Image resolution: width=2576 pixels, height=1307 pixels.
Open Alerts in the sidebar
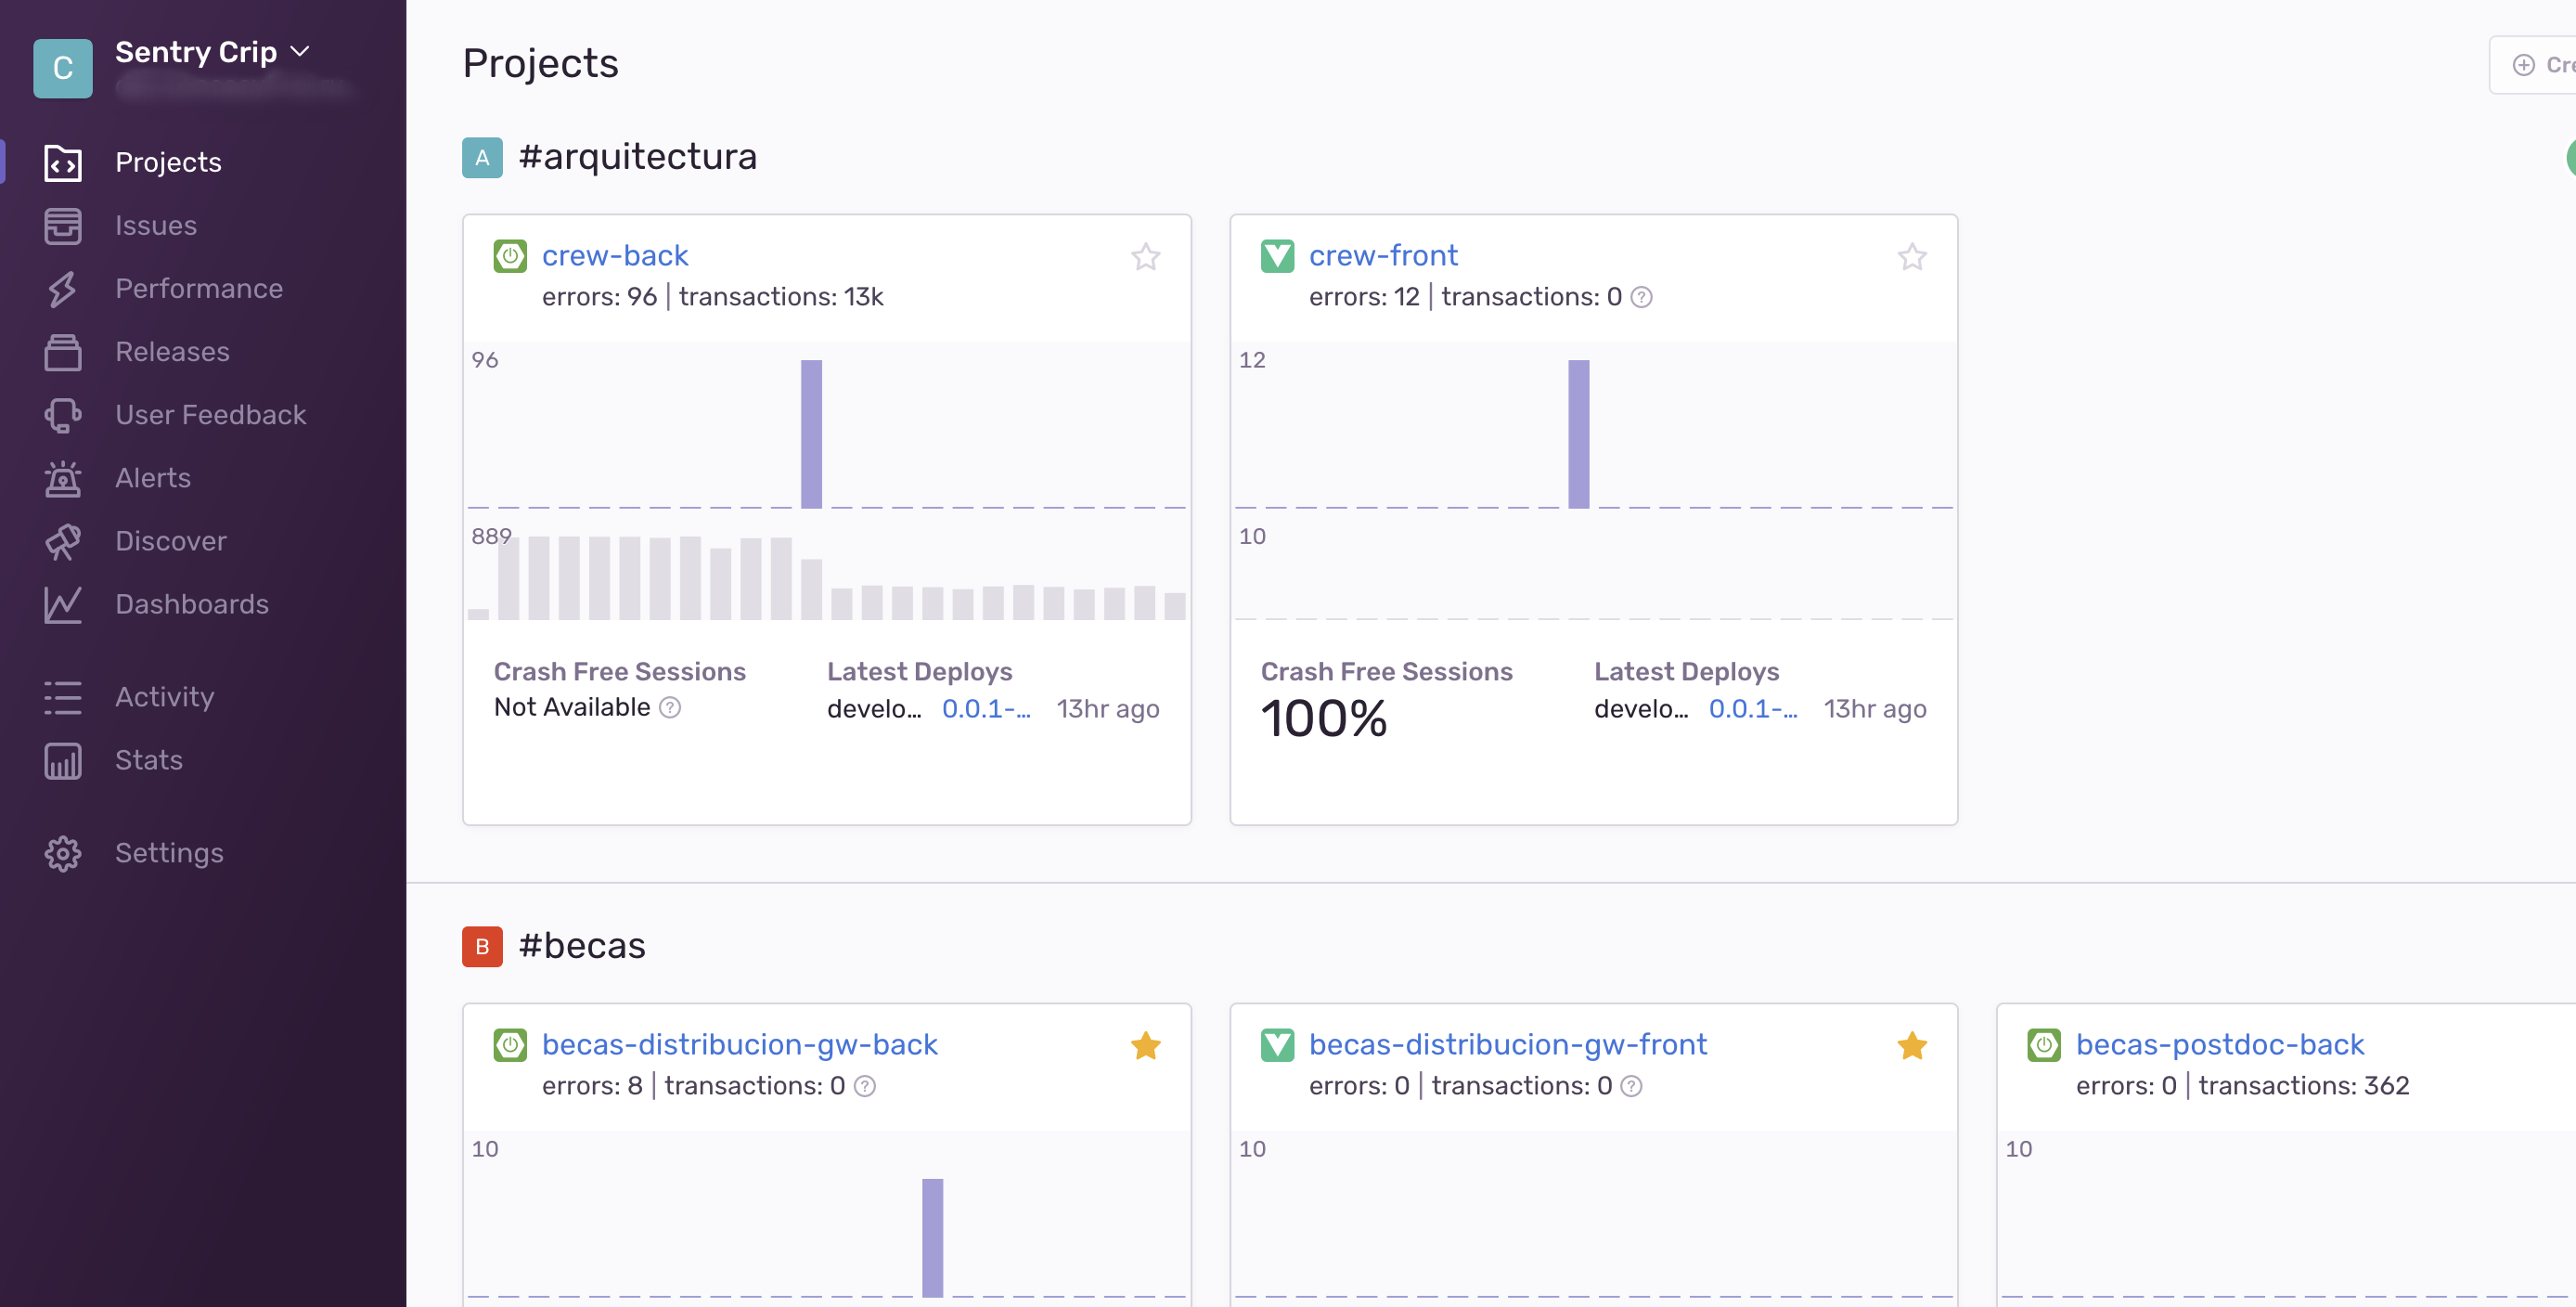pos(152,477)
